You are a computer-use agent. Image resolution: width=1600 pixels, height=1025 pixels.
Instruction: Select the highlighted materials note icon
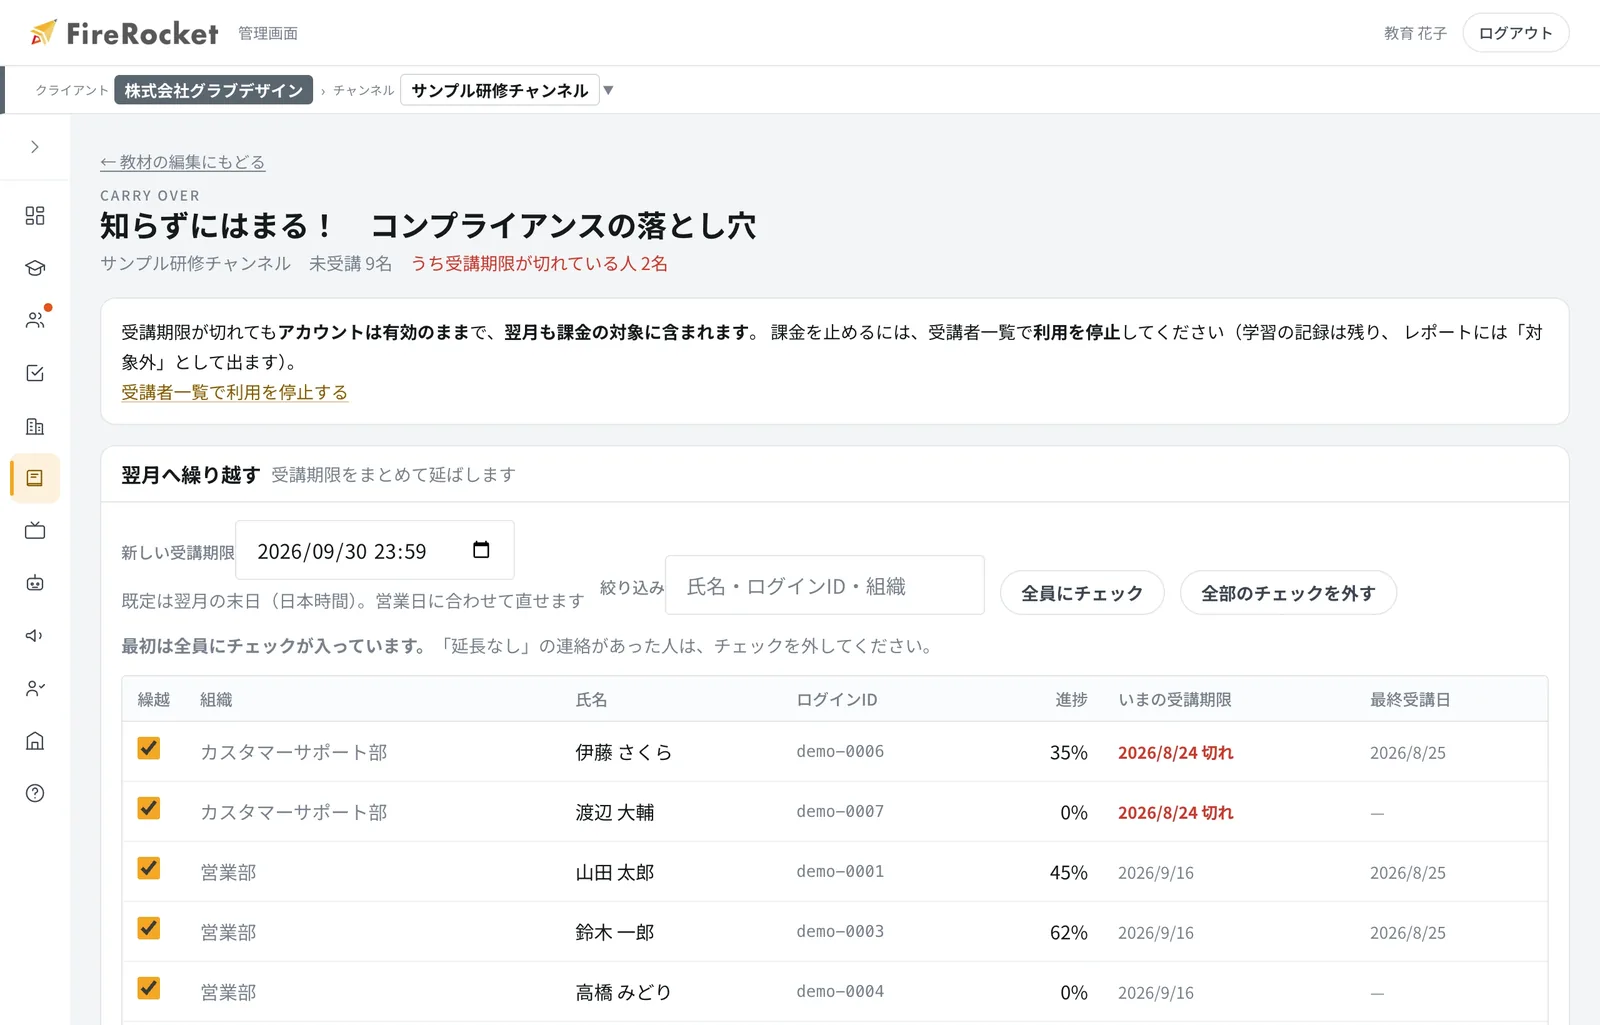[x=35, y=478]
